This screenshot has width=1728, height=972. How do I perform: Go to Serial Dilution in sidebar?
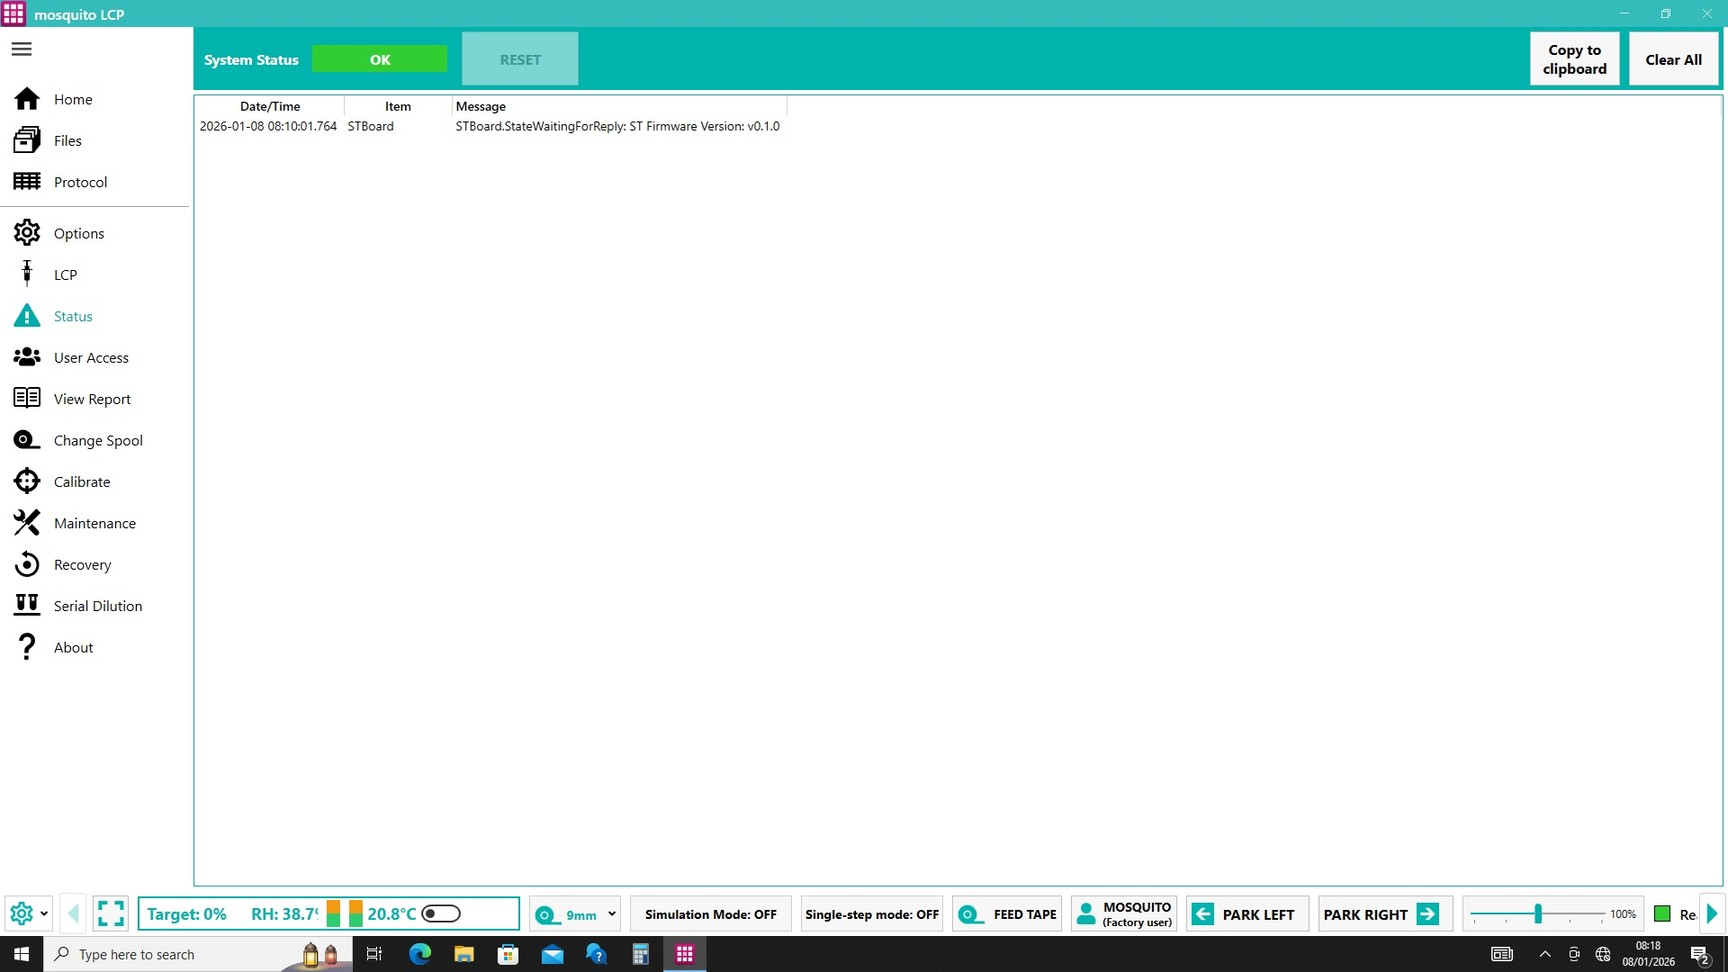97,606
